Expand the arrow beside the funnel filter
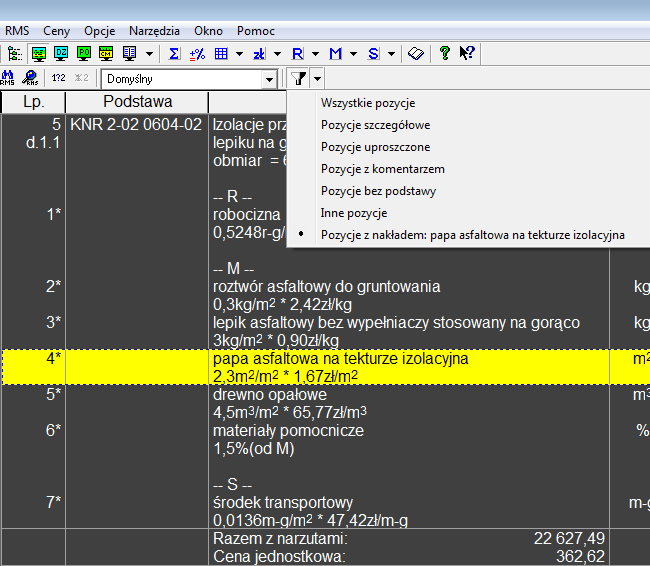Screen dimensions: 650x566 click(317, 78)
